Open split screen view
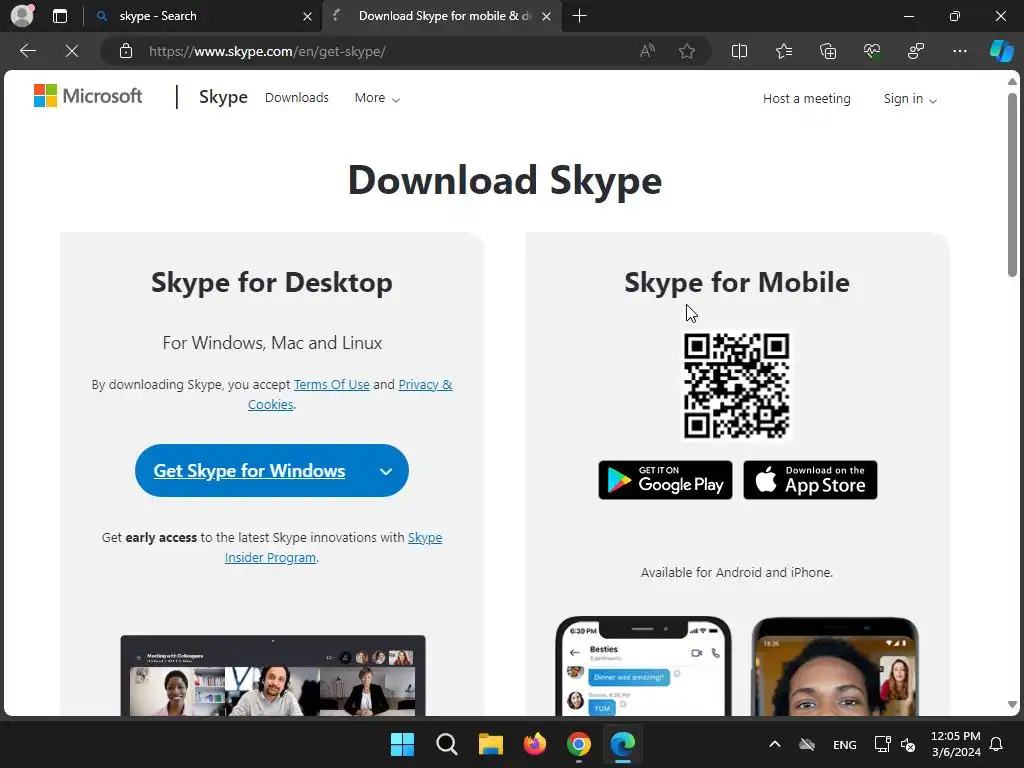This screenshot has width=1024, height=768. [x=739, y=51]
